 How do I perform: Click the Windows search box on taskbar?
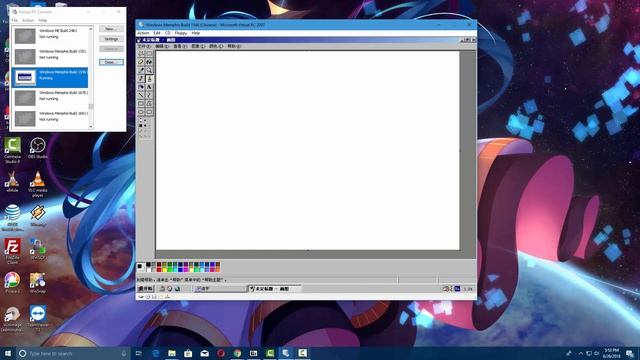coord(73,353)
